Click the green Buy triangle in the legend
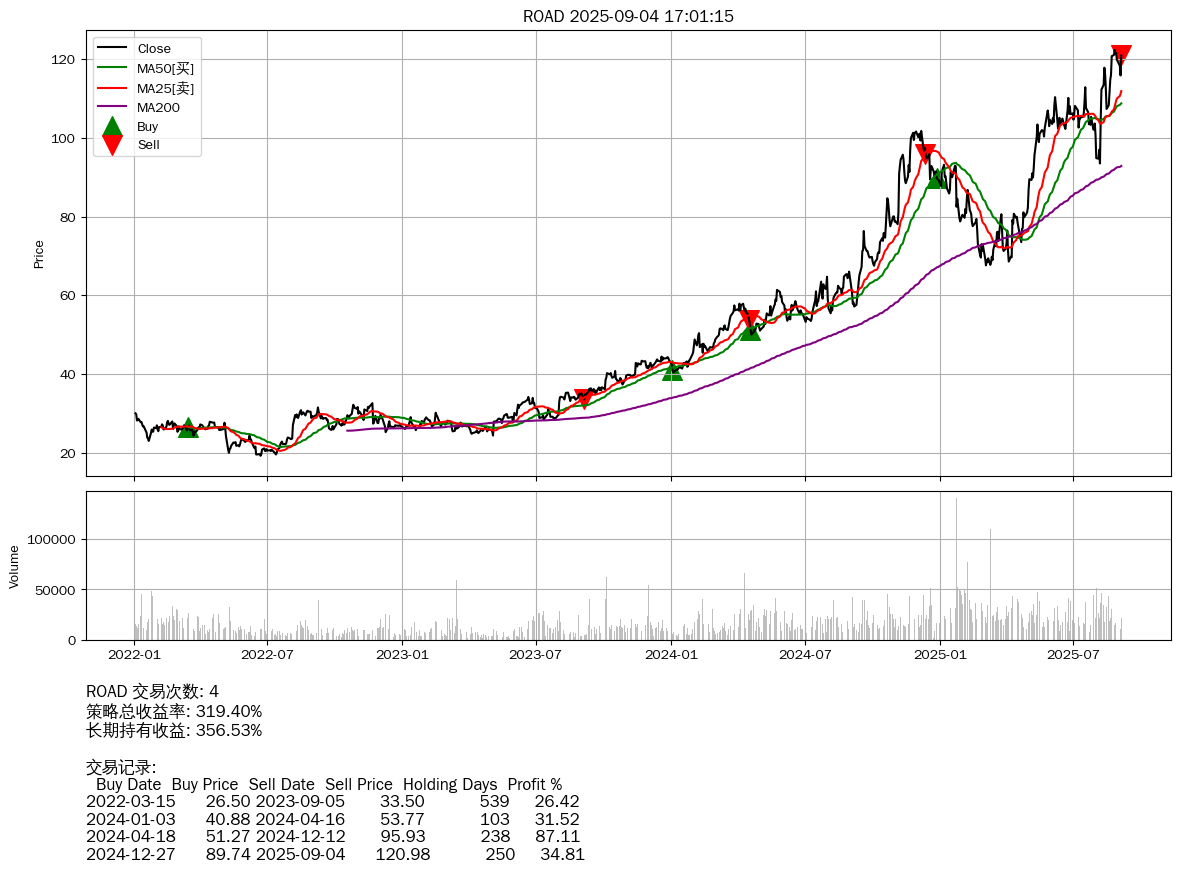Viewport: 1180px width, 872px height. [112, 127]
